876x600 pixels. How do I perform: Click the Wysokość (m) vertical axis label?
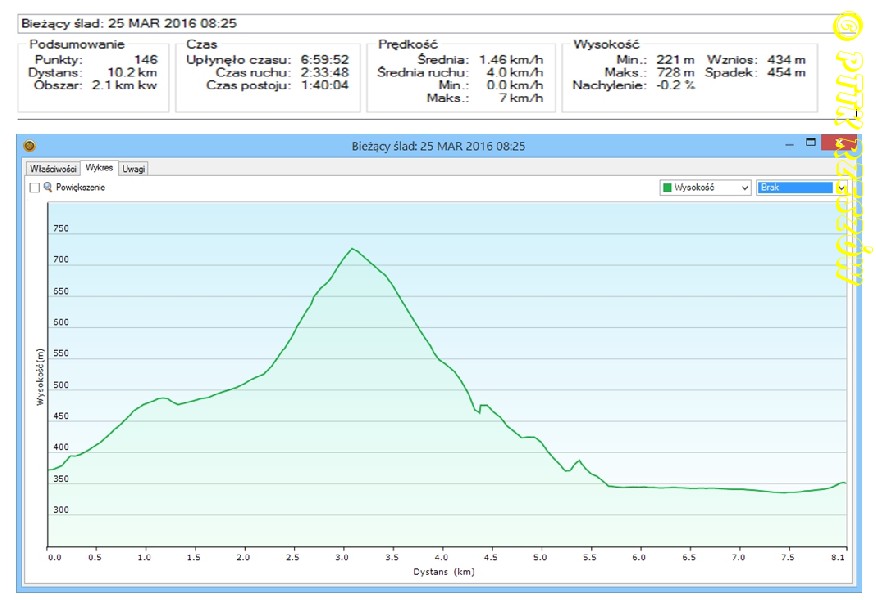click(40, 375)
